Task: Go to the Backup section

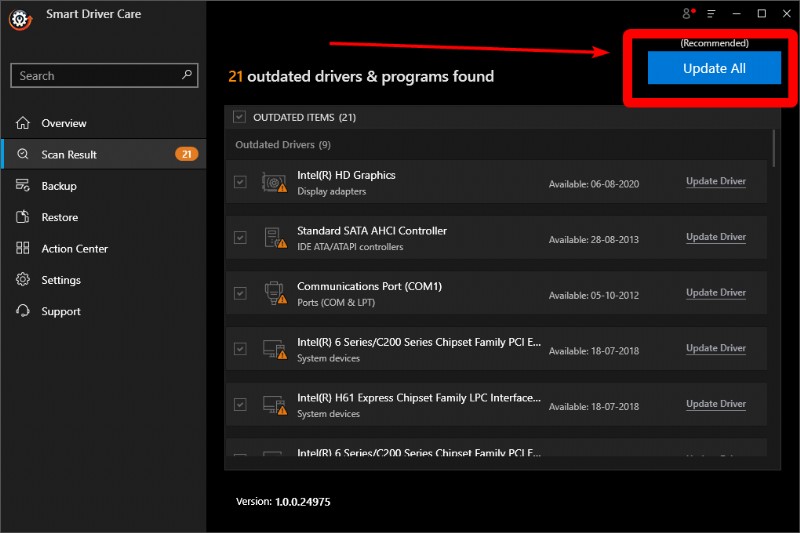Action: click(104, 186)
